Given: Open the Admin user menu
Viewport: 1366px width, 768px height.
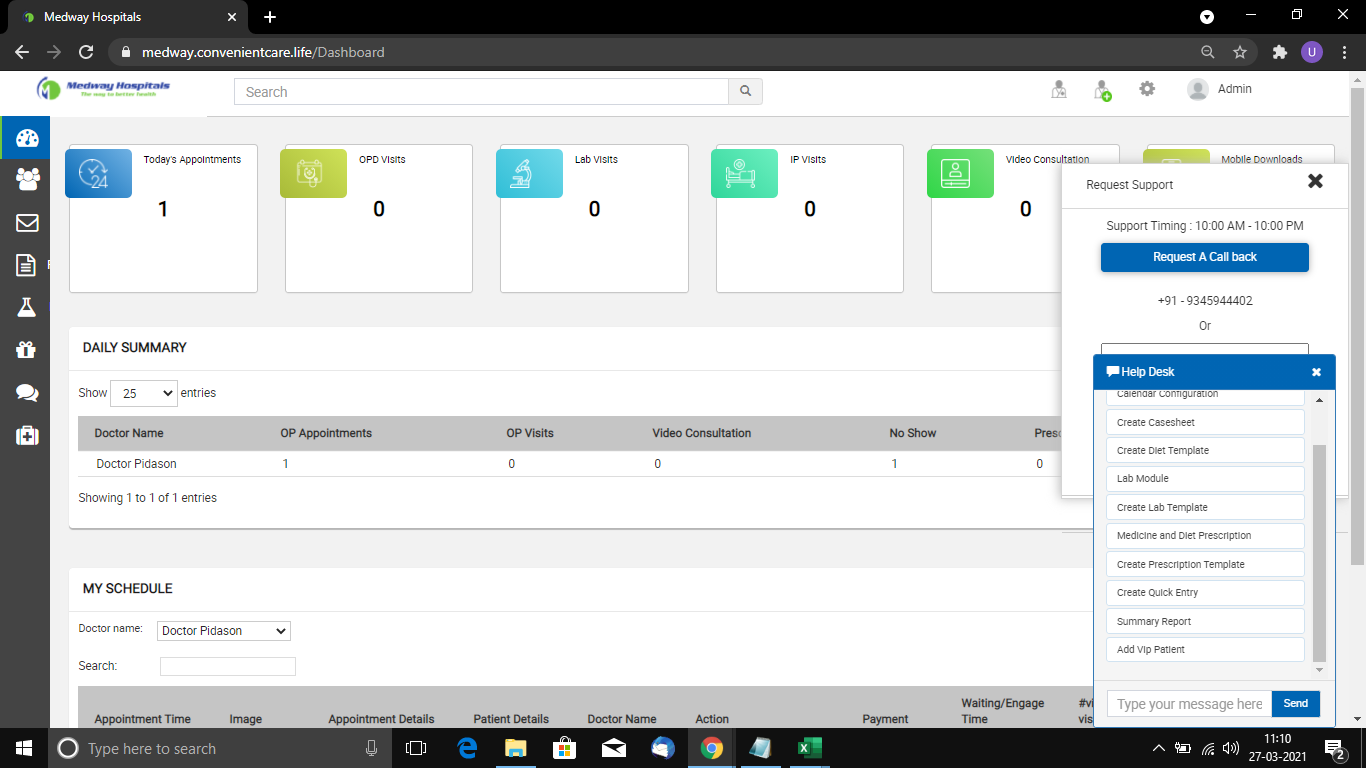Looking at the screenshot, I should 1220,89.
